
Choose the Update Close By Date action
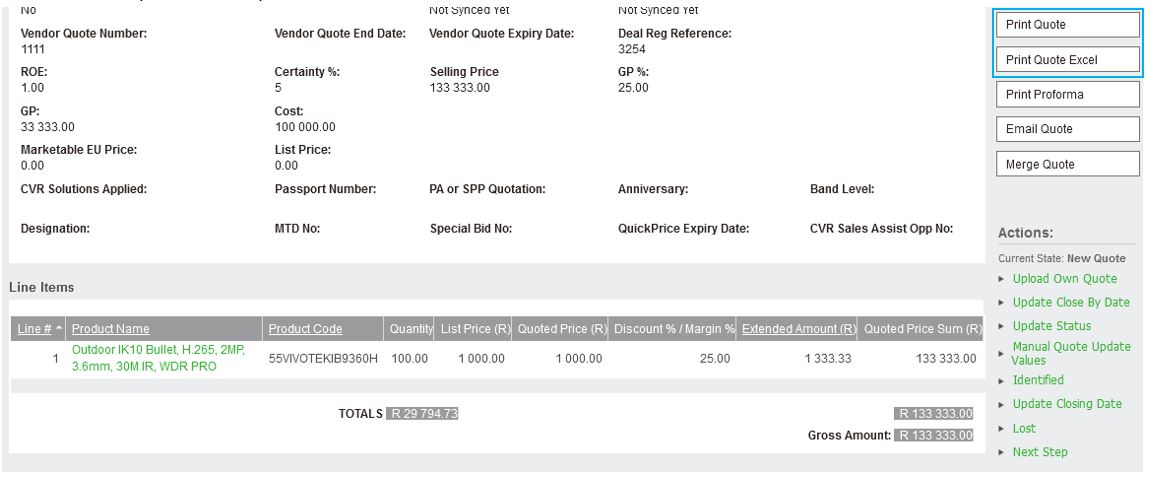pos(1070,302)
